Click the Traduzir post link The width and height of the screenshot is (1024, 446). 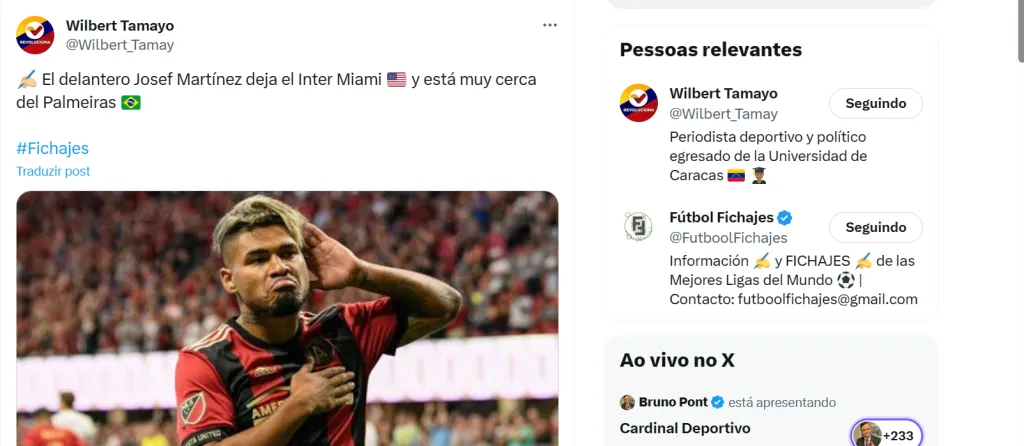tap(53, 171)
